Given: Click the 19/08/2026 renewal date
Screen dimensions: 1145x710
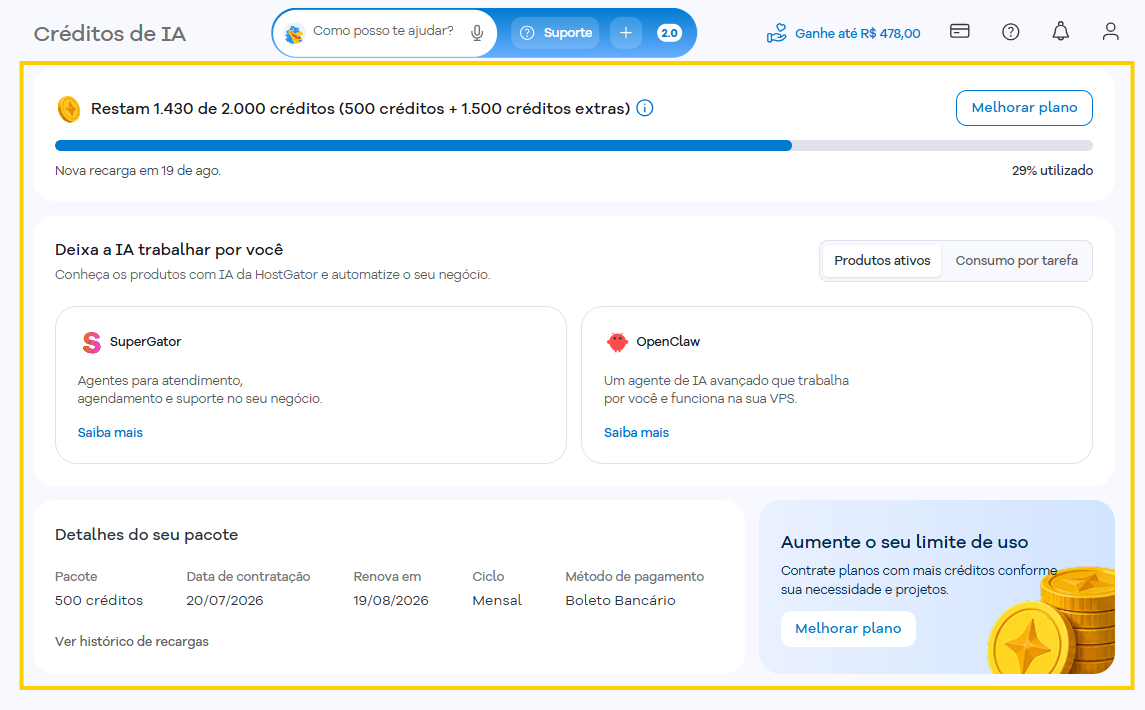Looking at the screenshot, I should coord(391,600).
